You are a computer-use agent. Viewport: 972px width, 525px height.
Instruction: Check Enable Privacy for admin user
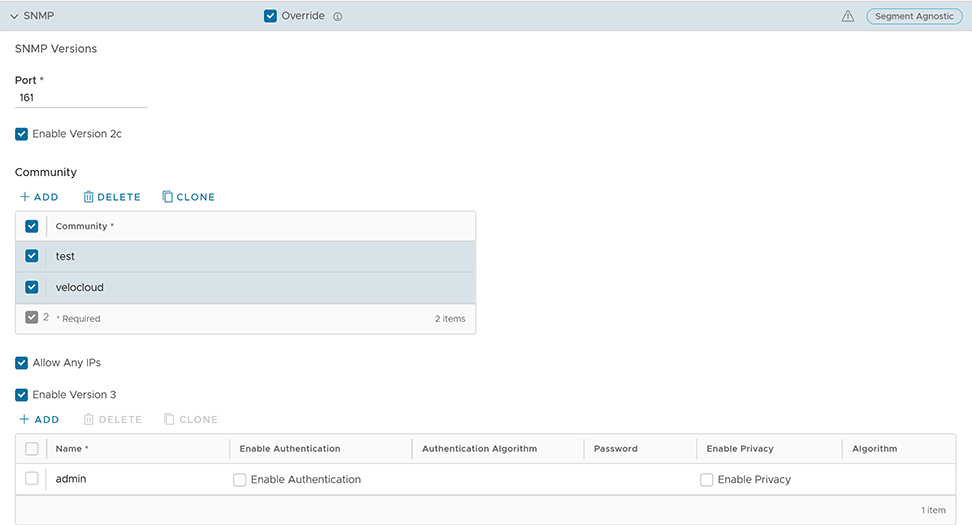[707, 480]
